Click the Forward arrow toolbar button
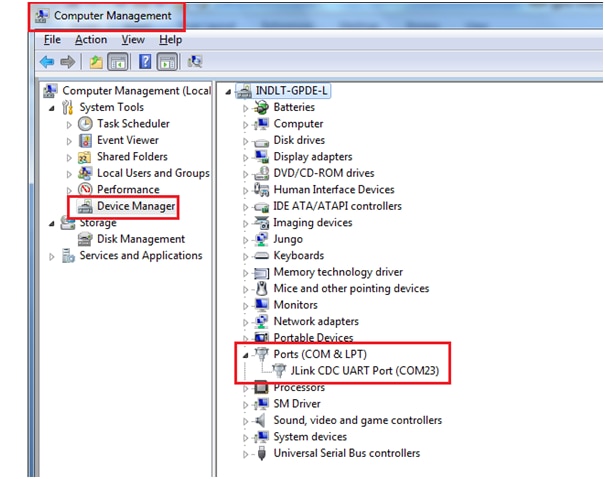This screenshot has height=479, width=605. 68,62
